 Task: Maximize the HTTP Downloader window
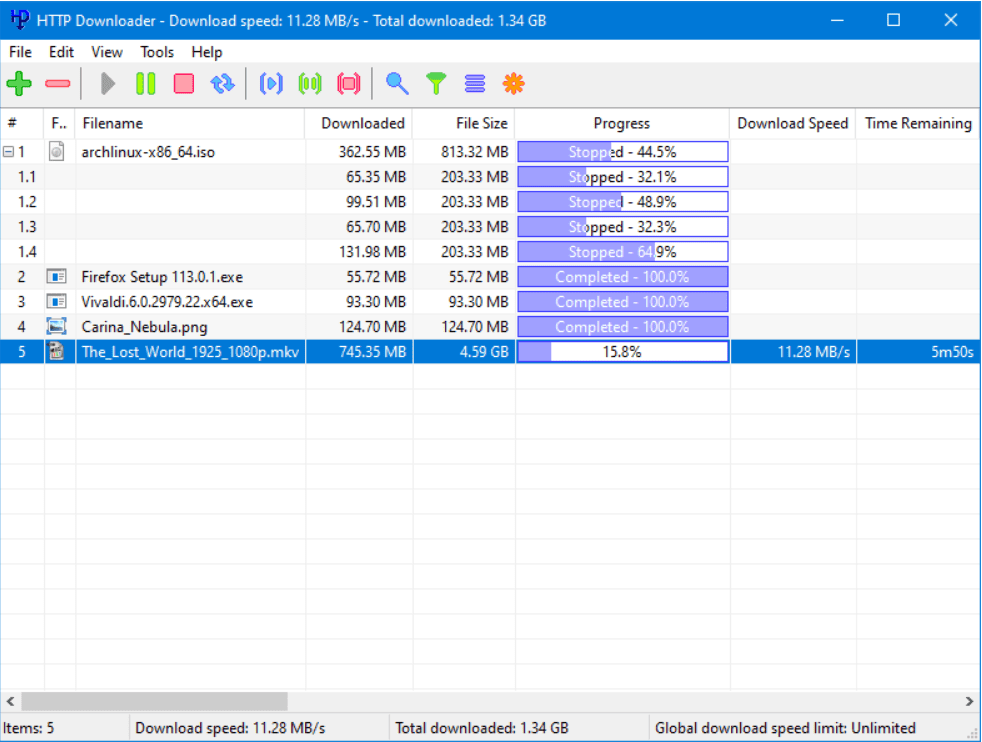(x=894, y=20)
